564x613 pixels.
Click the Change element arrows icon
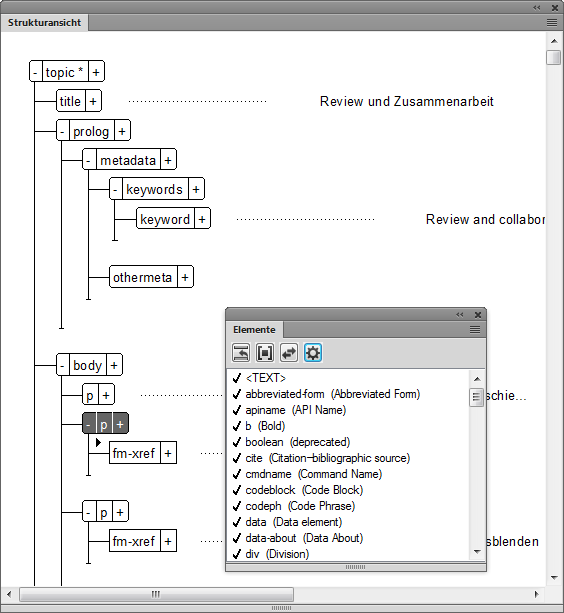(289, 353)
